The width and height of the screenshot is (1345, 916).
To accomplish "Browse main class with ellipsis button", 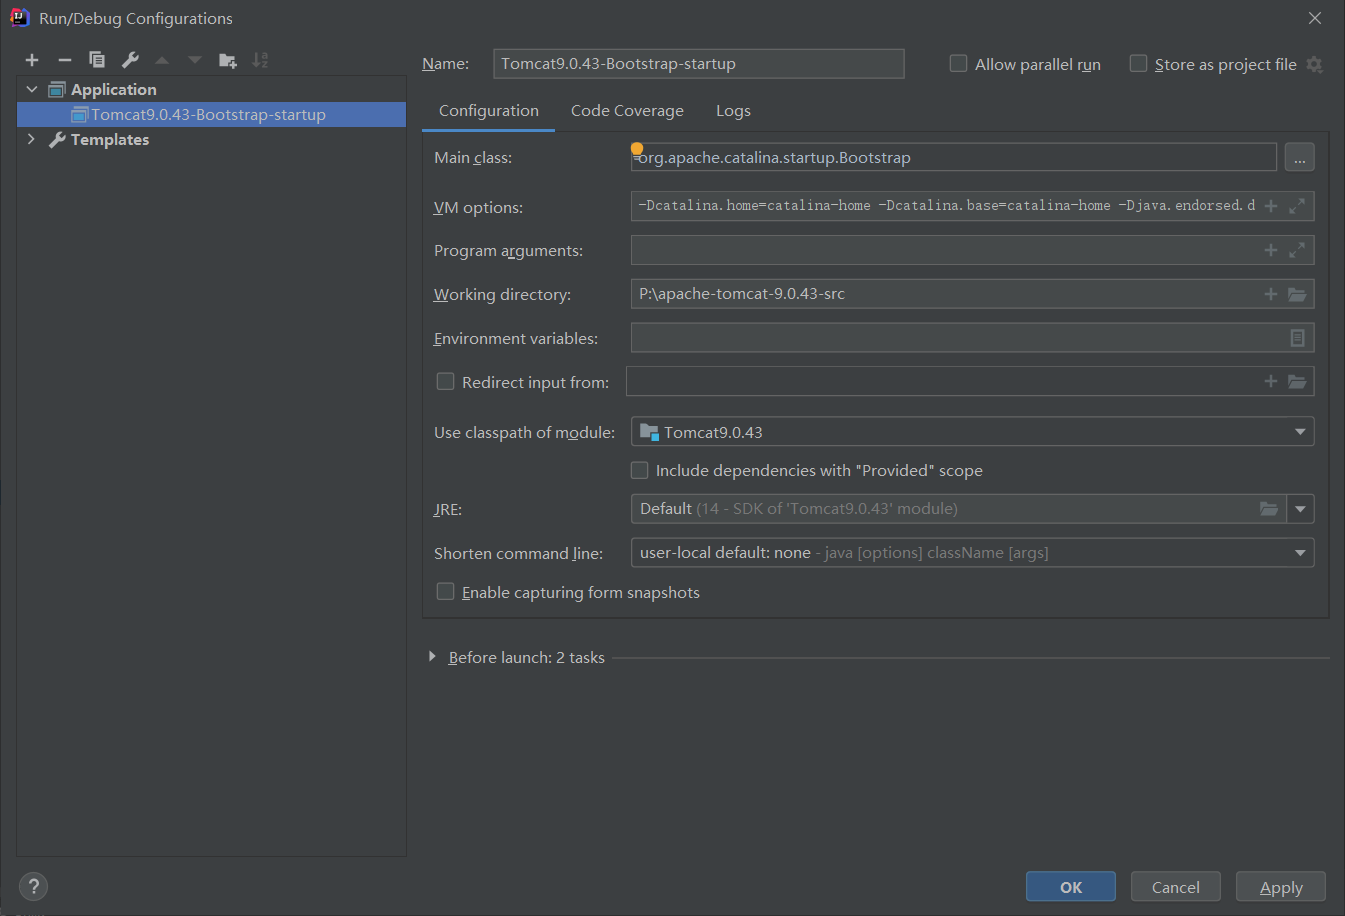I will tap(1300, 158).
